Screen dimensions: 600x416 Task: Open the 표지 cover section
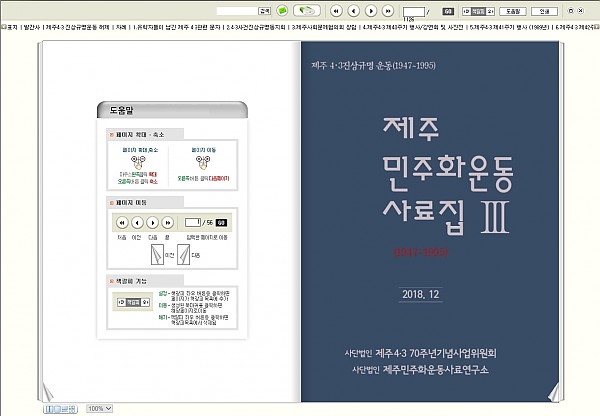[12, 28]
